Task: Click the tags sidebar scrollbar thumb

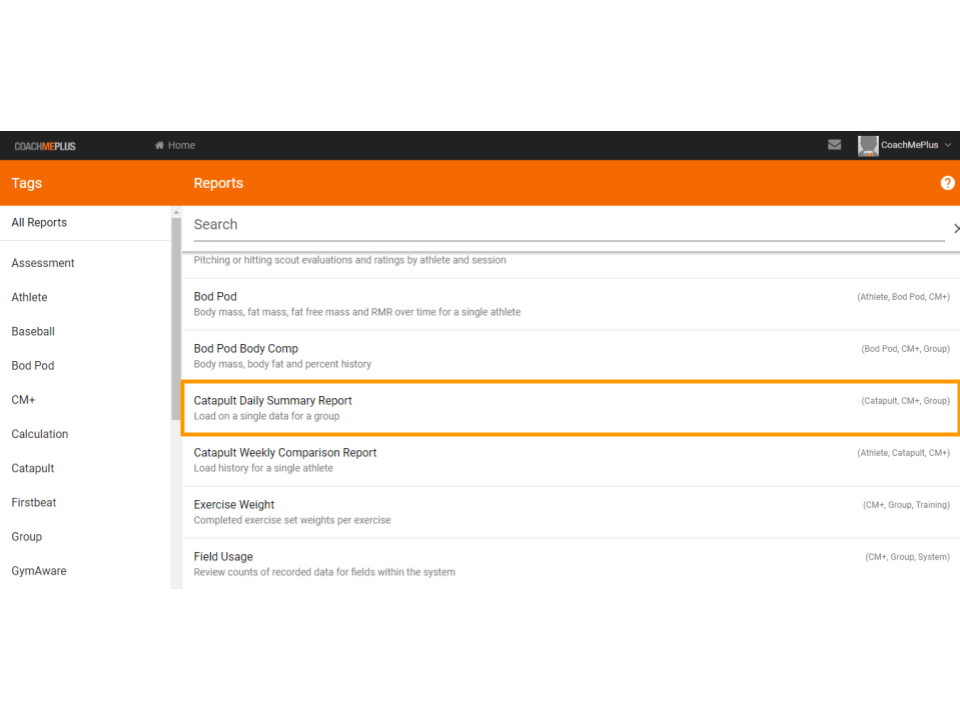Action: click(x=176, y=318)
